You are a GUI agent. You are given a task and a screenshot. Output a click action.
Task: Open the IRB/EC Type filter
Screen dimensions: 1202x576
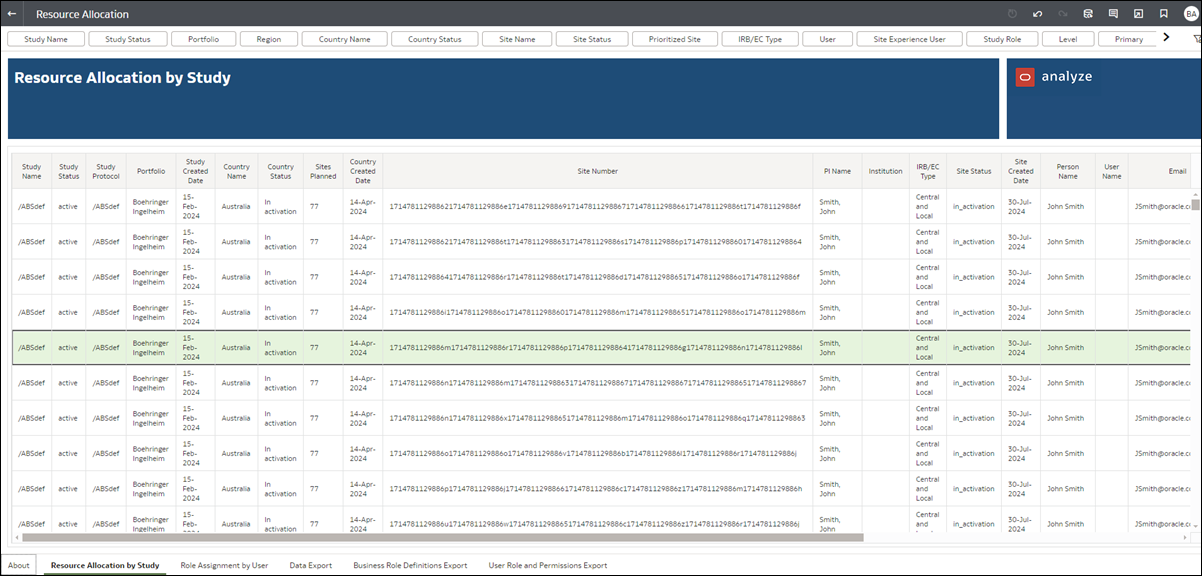point(760,39)
